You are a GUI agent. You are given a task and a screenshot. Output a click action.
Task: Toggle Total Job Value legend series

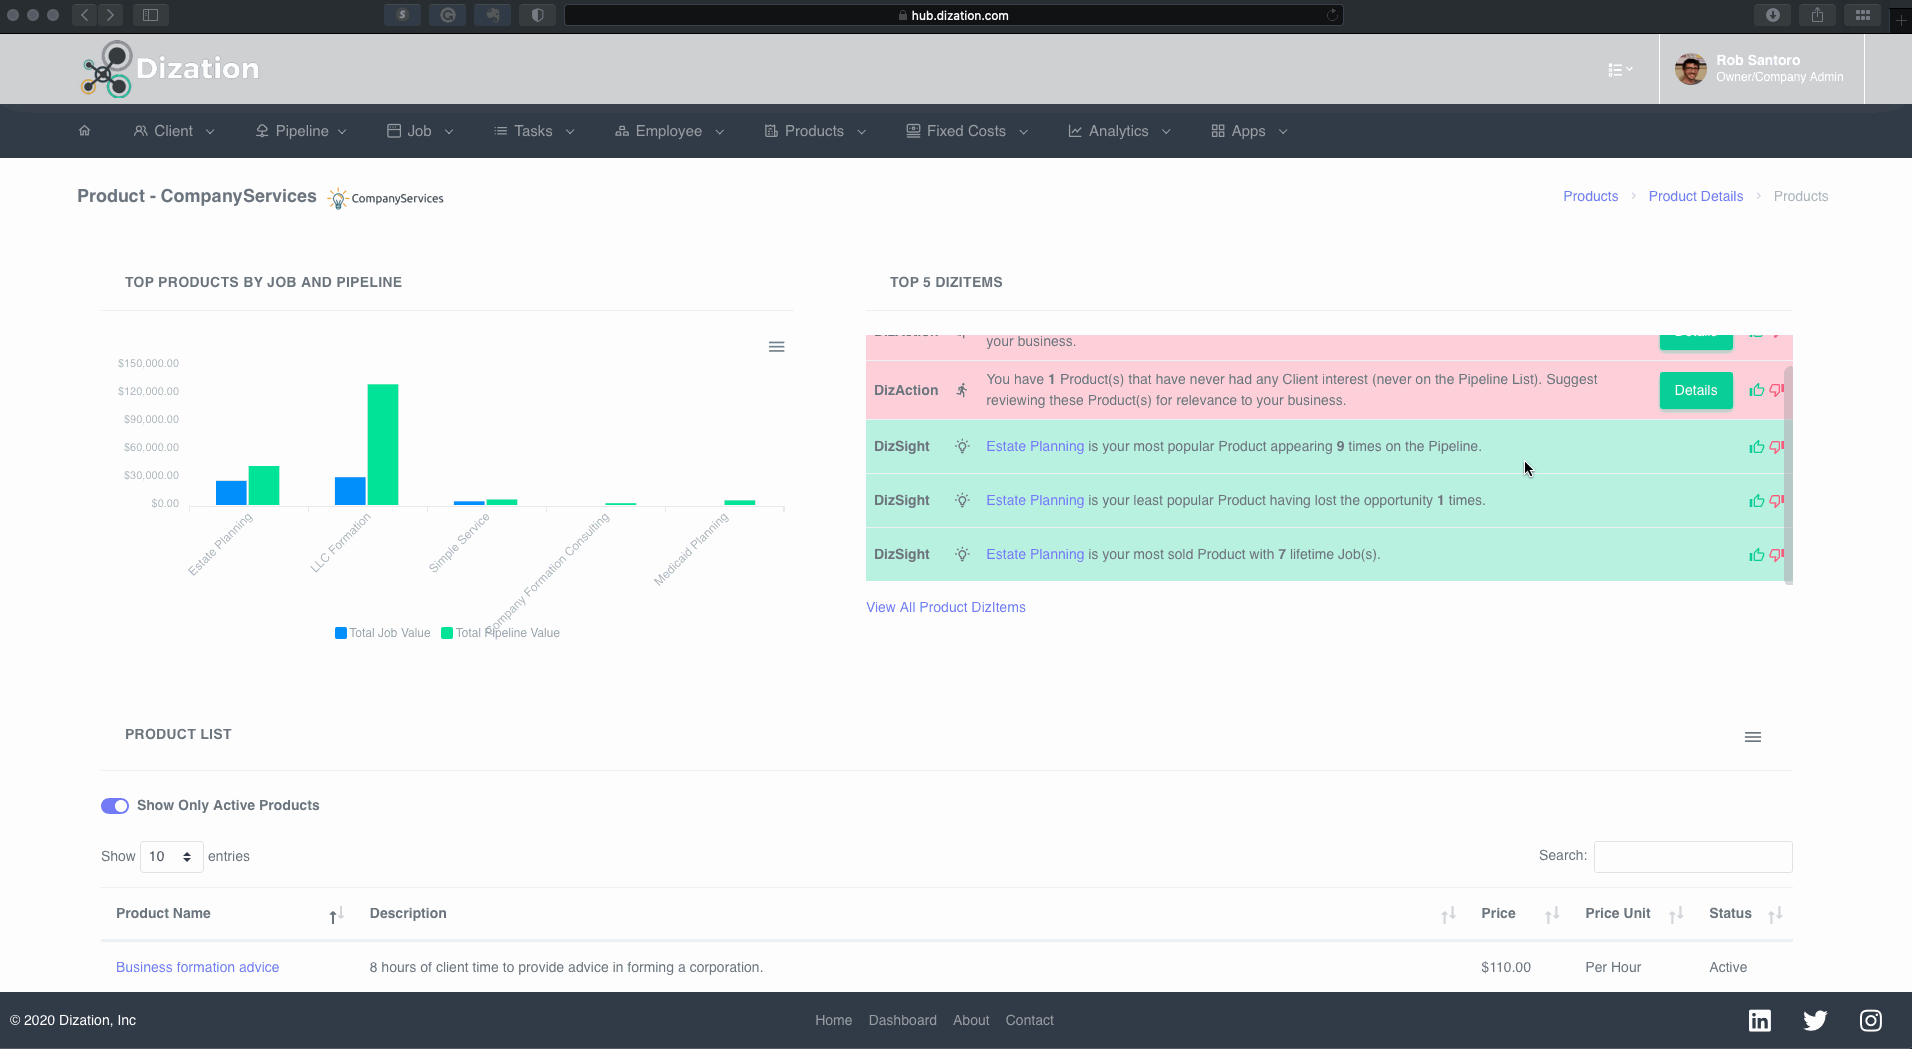tap(383, 633)
